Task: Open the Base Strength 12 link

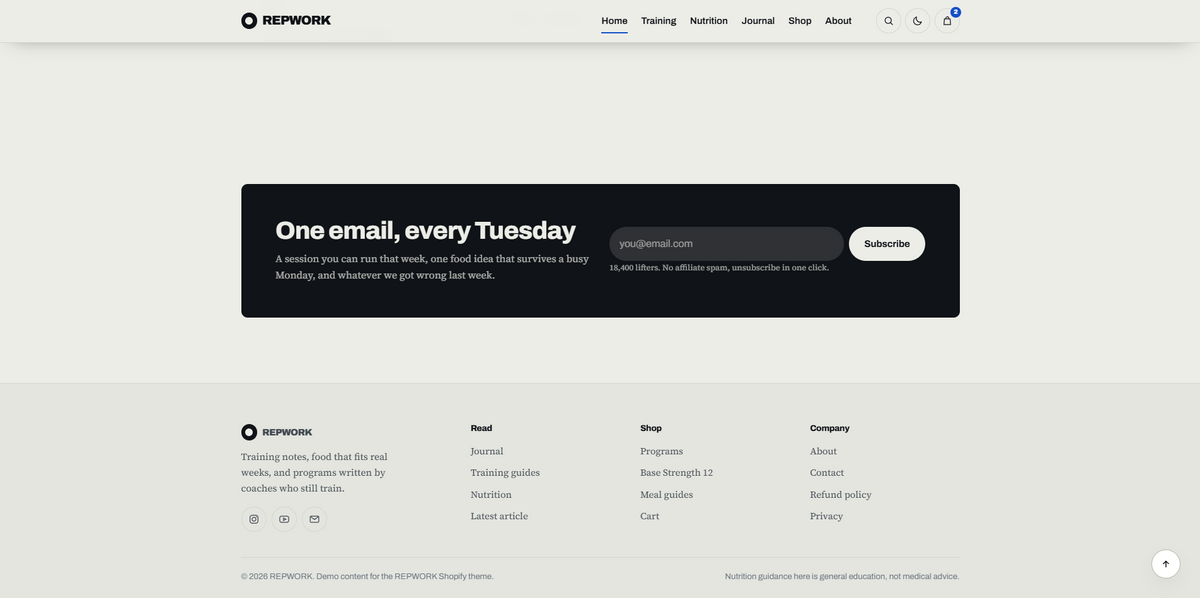Action: (677, 473)
